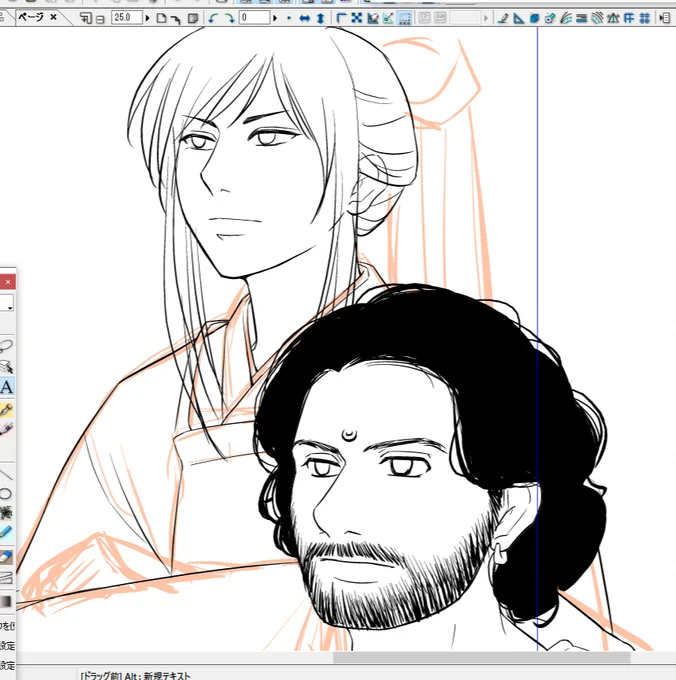This screenshot has width=676, height=680.
Task: Click the focus point snap icon
Action: 550,18
